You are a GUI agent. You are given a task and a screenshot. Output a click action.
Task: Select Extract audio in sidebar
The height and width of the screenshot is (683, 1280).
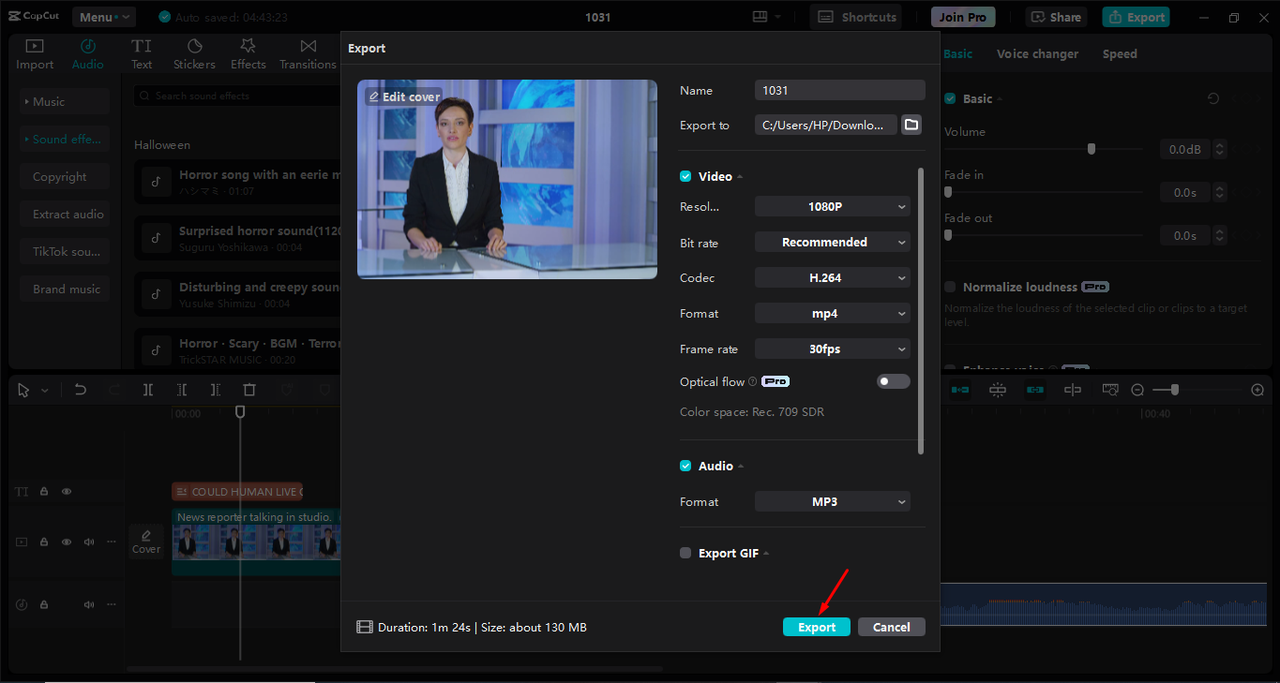coord(65,214)
